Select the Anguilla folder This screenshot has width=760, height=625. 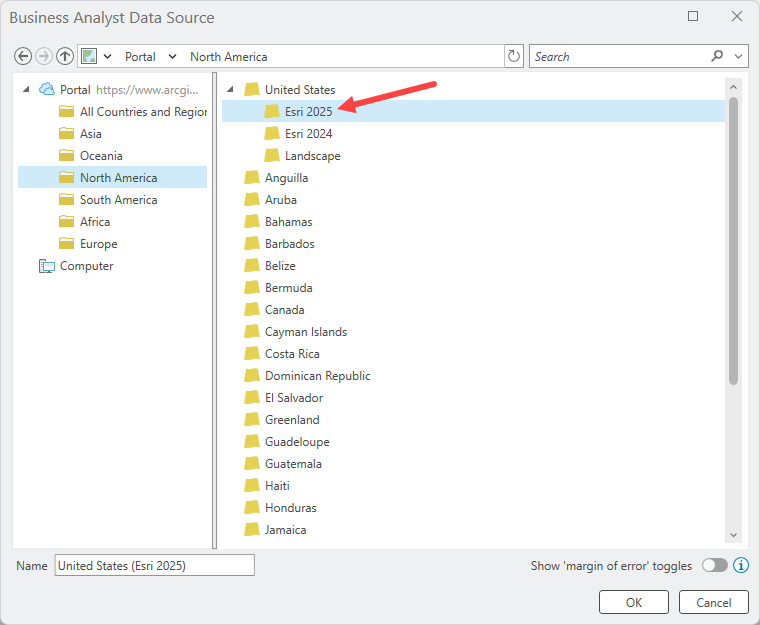point(276,177)
